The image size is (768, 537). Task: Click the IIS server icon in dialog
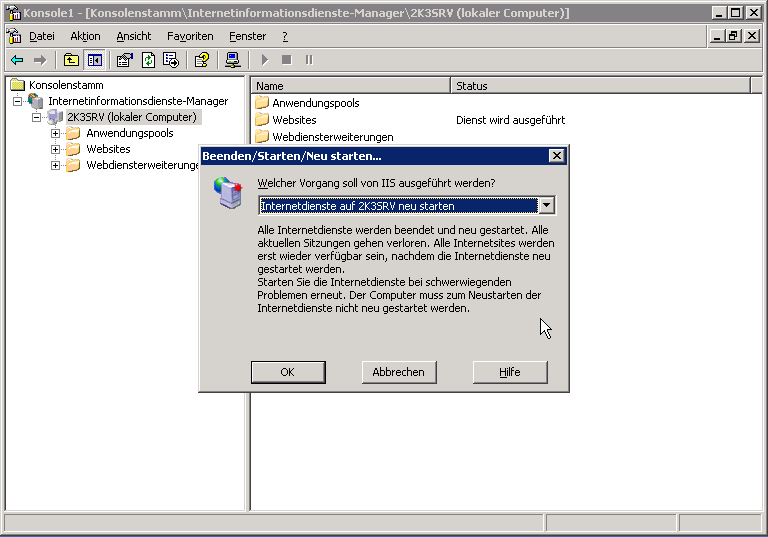tap(228, 193)
